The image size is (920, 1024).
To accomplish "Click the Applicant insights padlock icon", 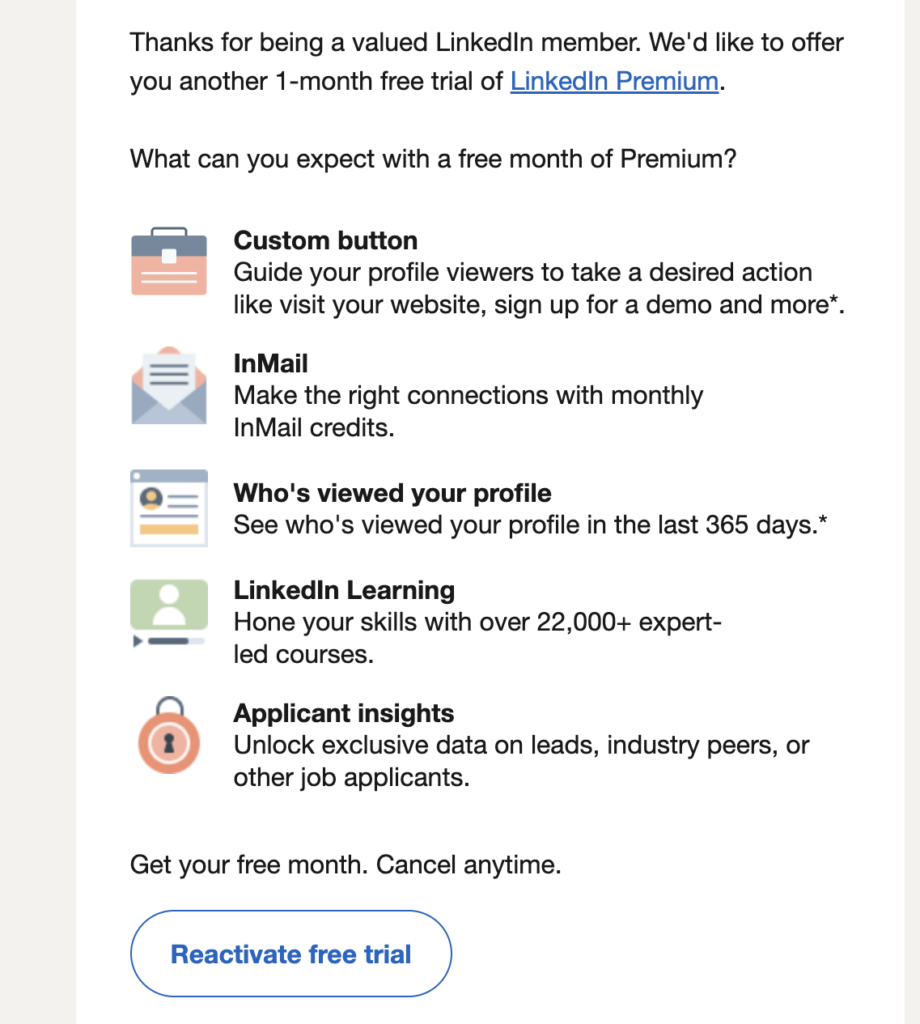I will 168,735.
